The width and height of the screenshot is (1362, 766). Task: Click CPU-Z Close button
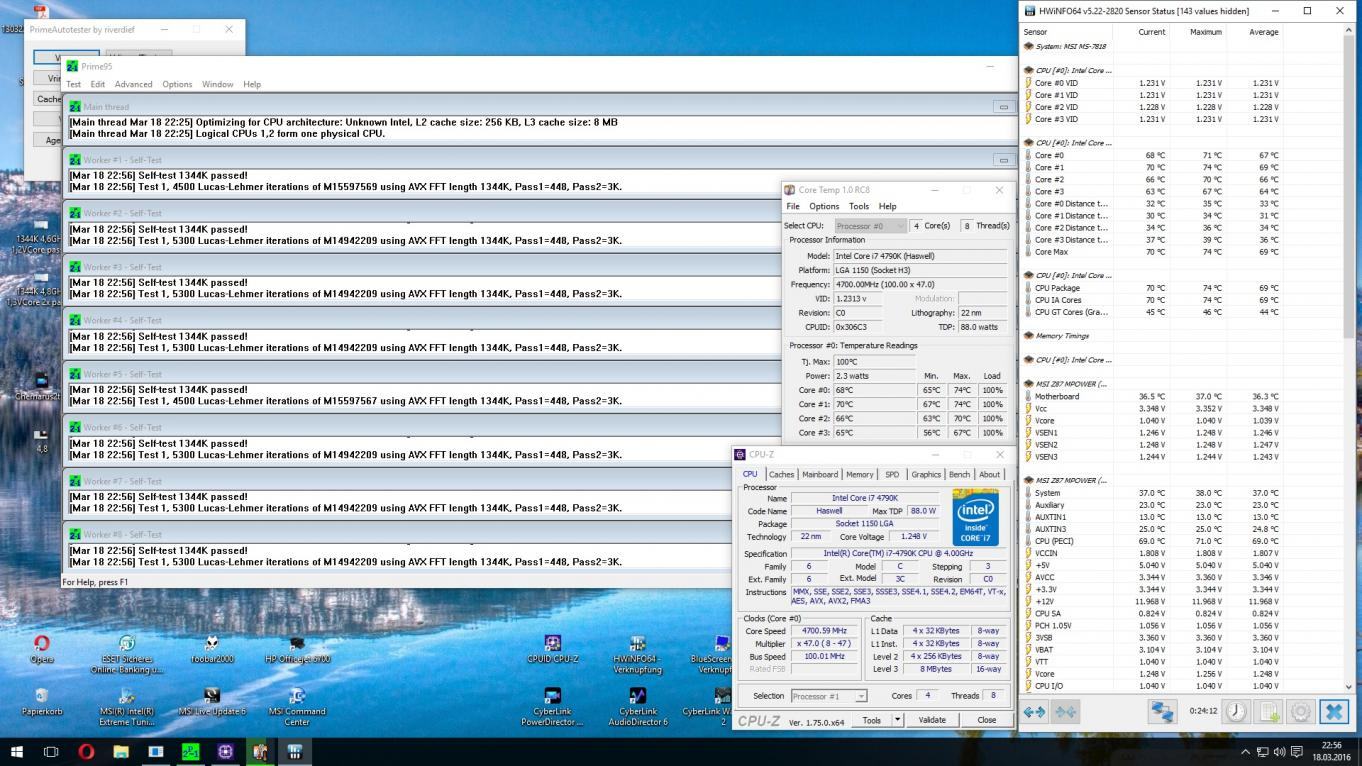coord(987,720)
